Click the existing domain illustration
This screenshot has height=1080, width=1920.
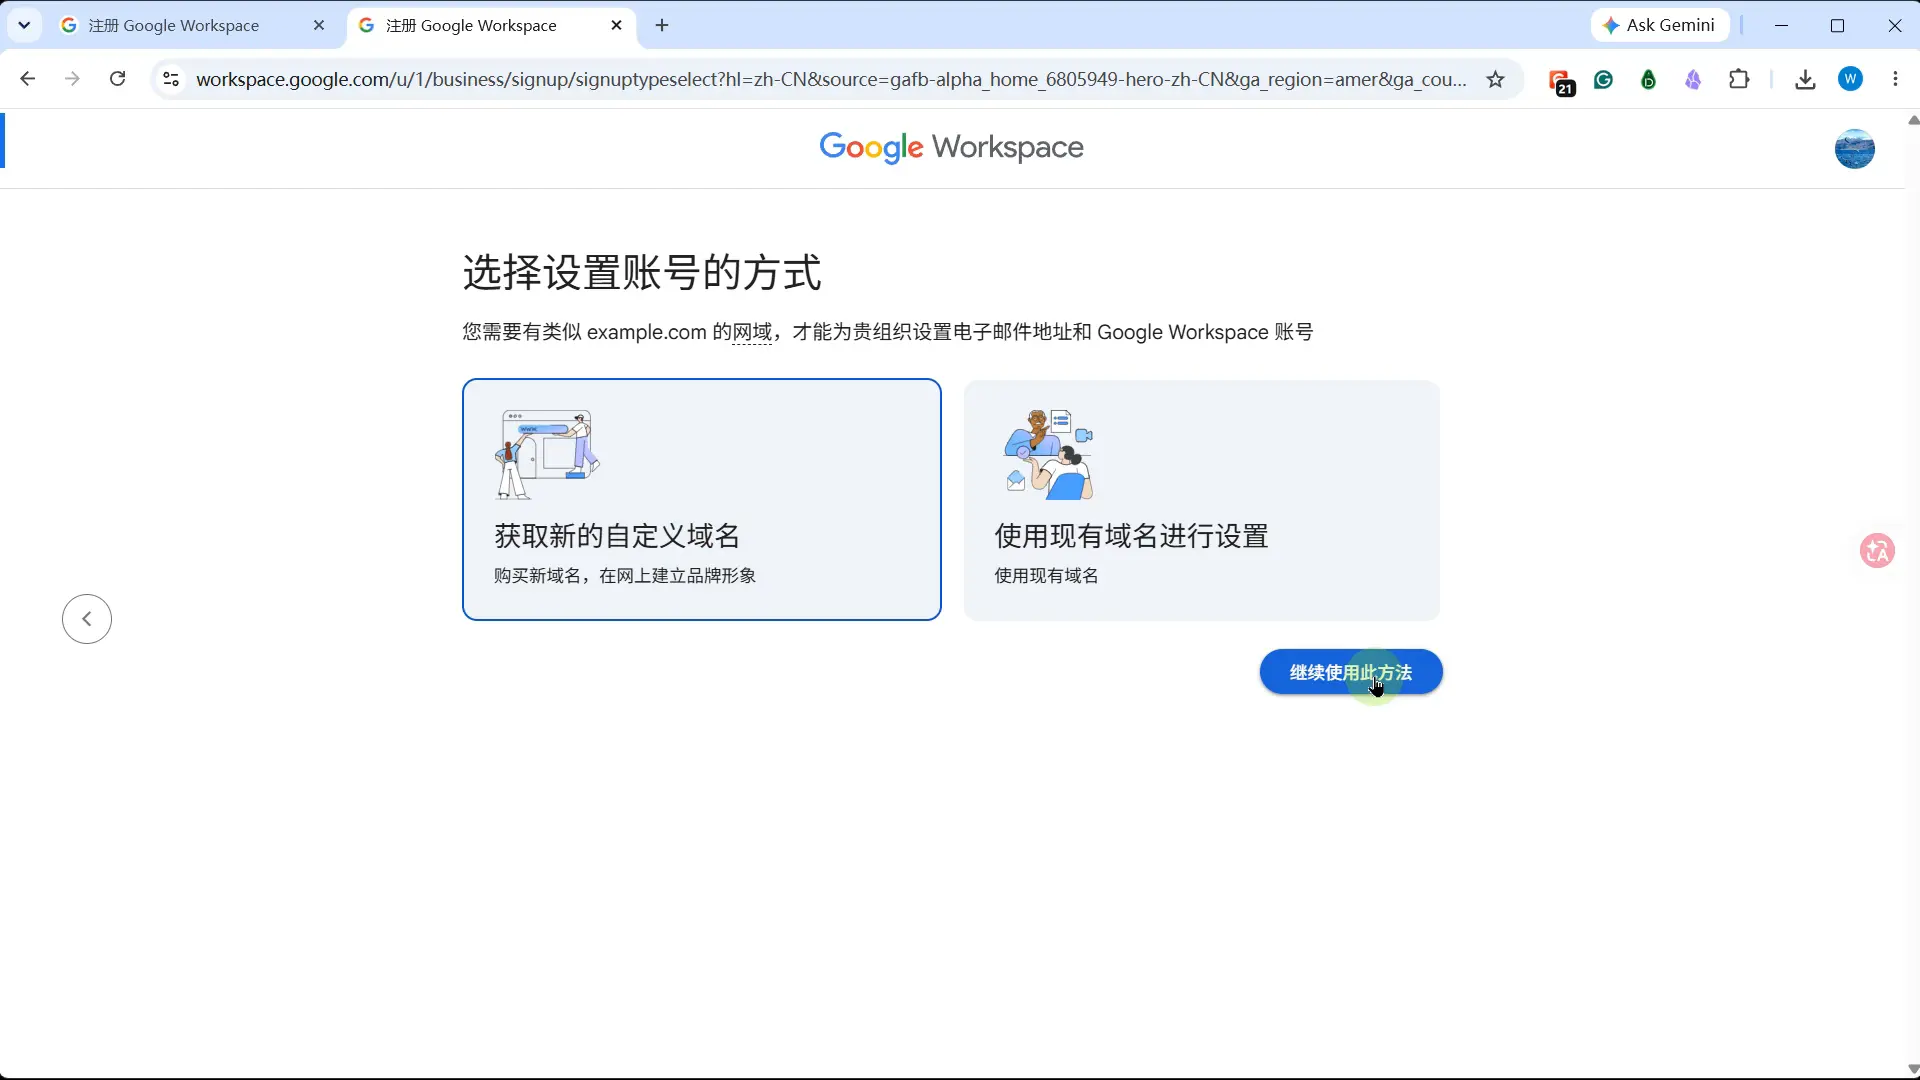(1048, 454)
